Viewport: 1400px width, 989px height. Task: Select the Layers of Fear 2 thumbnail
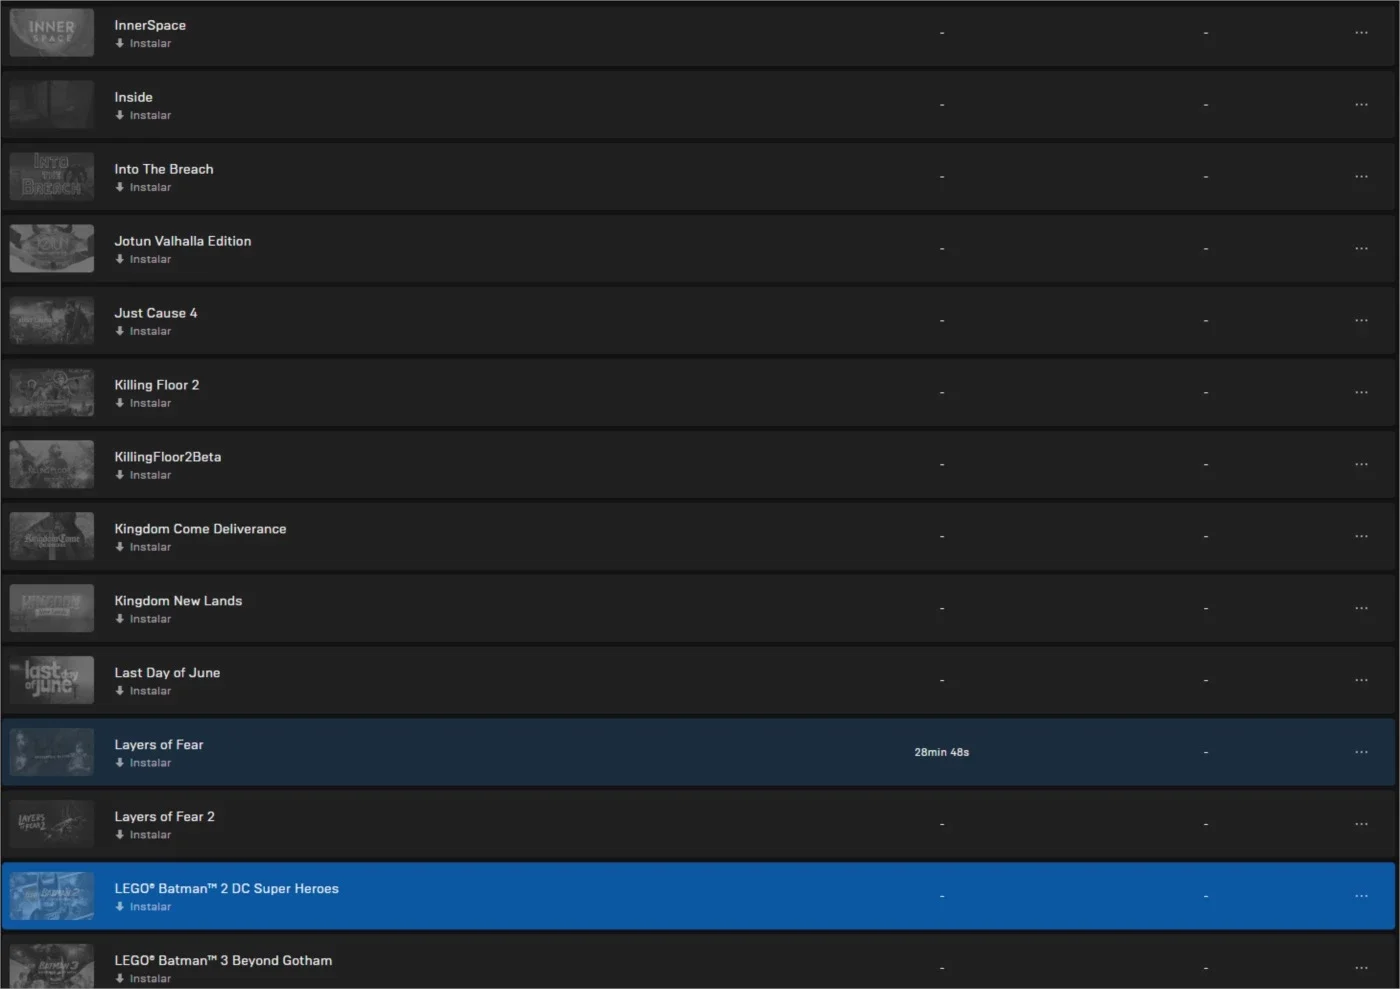point(52,824)
